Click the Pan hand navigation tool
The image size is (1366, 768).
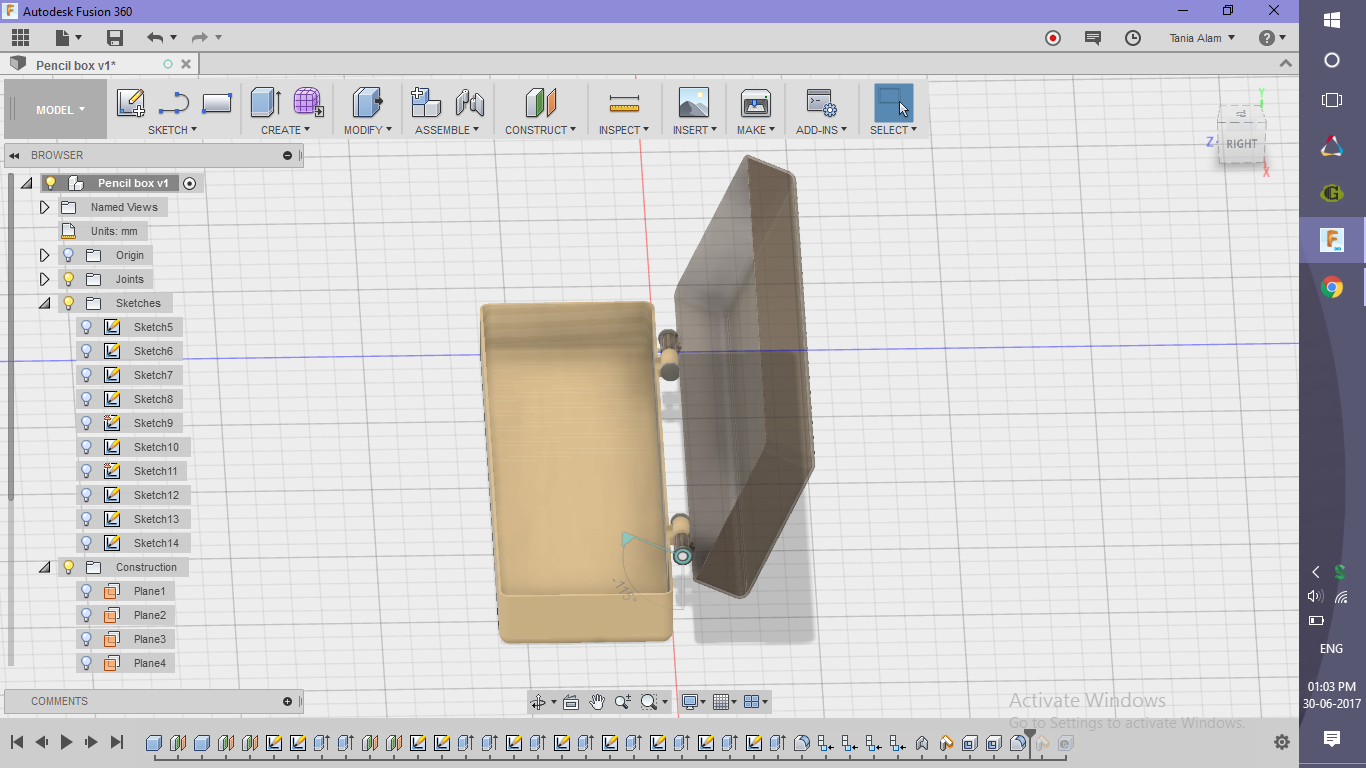pos(597,702)
